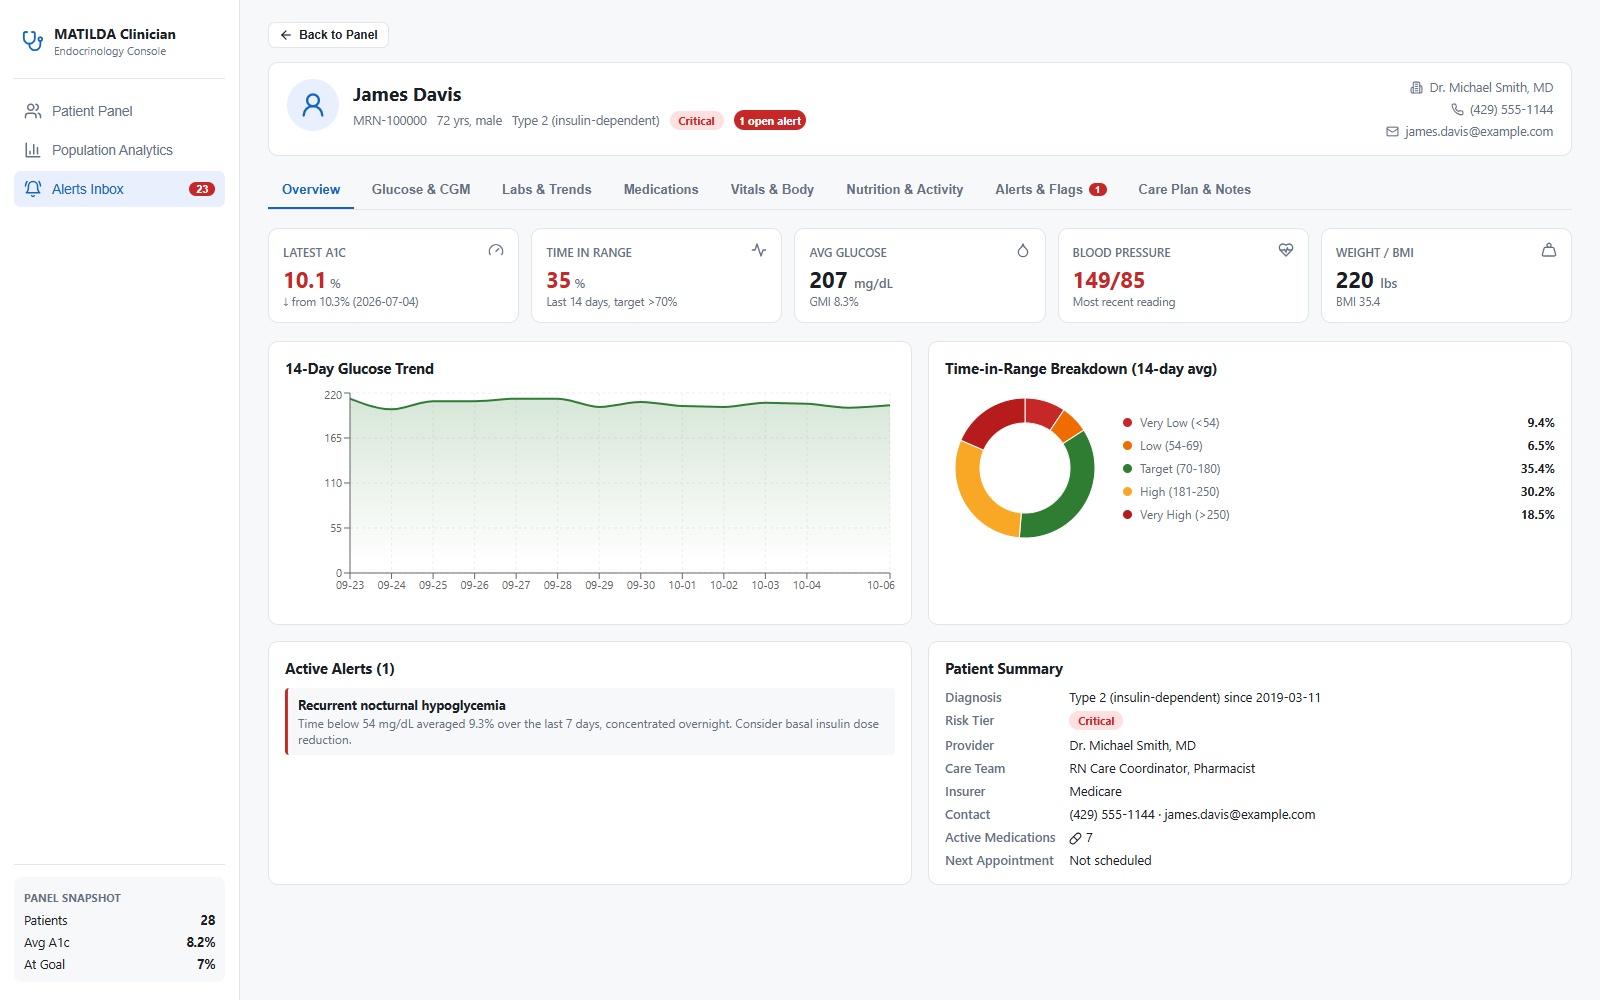
Task: Open the Overview tab
Action: pyautogui.click(x=311, y=189)
